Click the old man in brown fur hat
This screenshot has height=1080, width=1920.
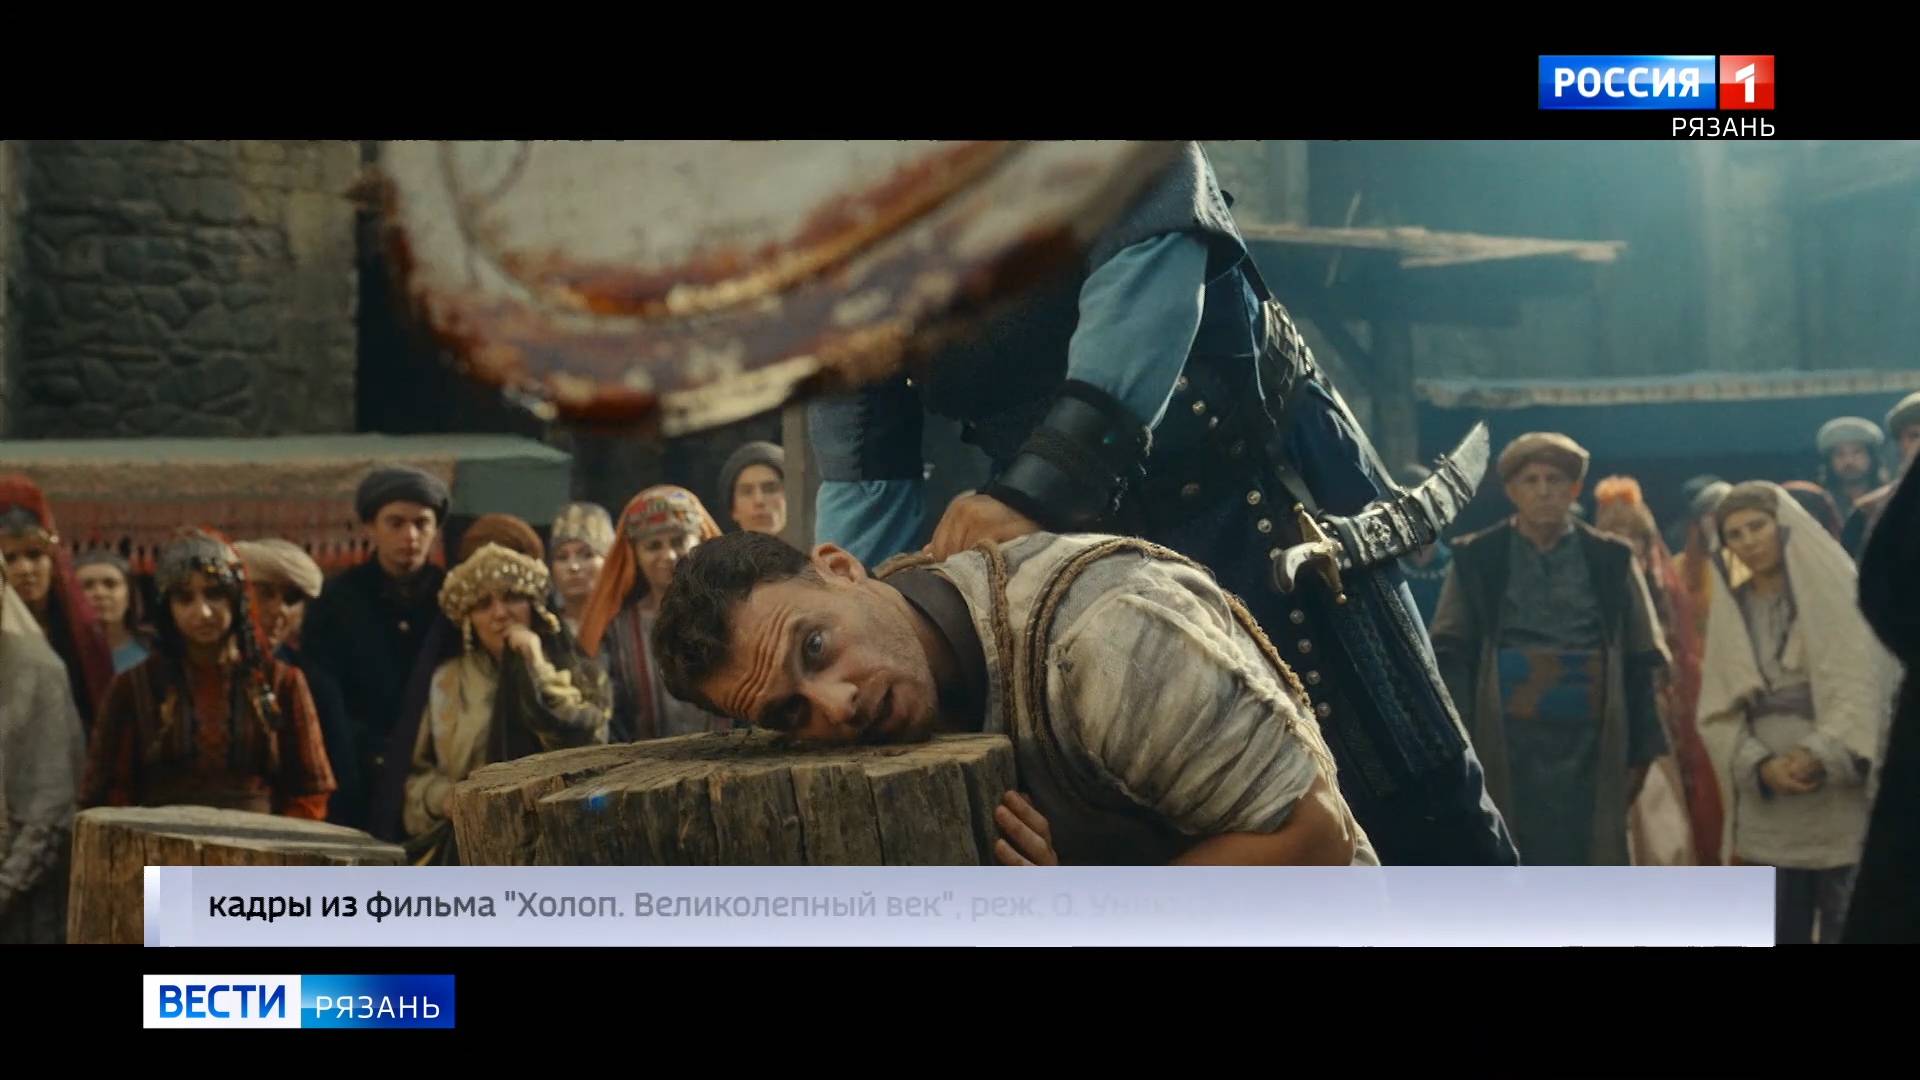point(1540,490)
